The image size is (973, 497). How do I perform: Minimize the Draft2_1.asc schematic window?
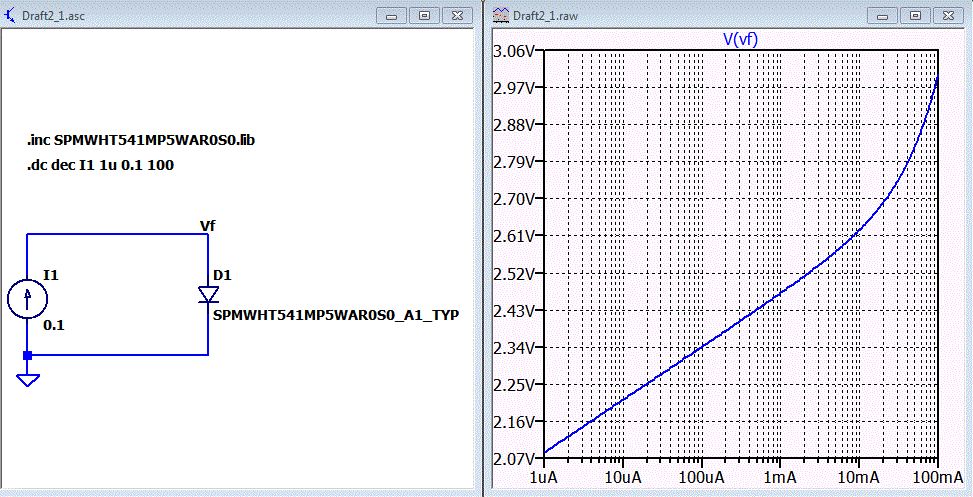[x=392, y=16]
